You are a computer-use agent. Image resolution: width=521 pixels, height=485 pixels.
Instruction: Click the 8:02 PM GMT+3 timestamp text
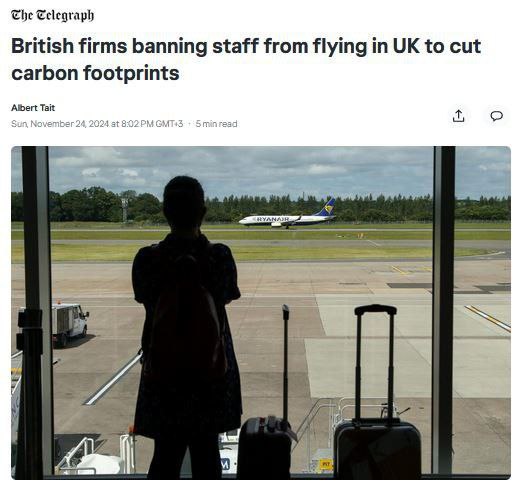[x=152, y=124]
